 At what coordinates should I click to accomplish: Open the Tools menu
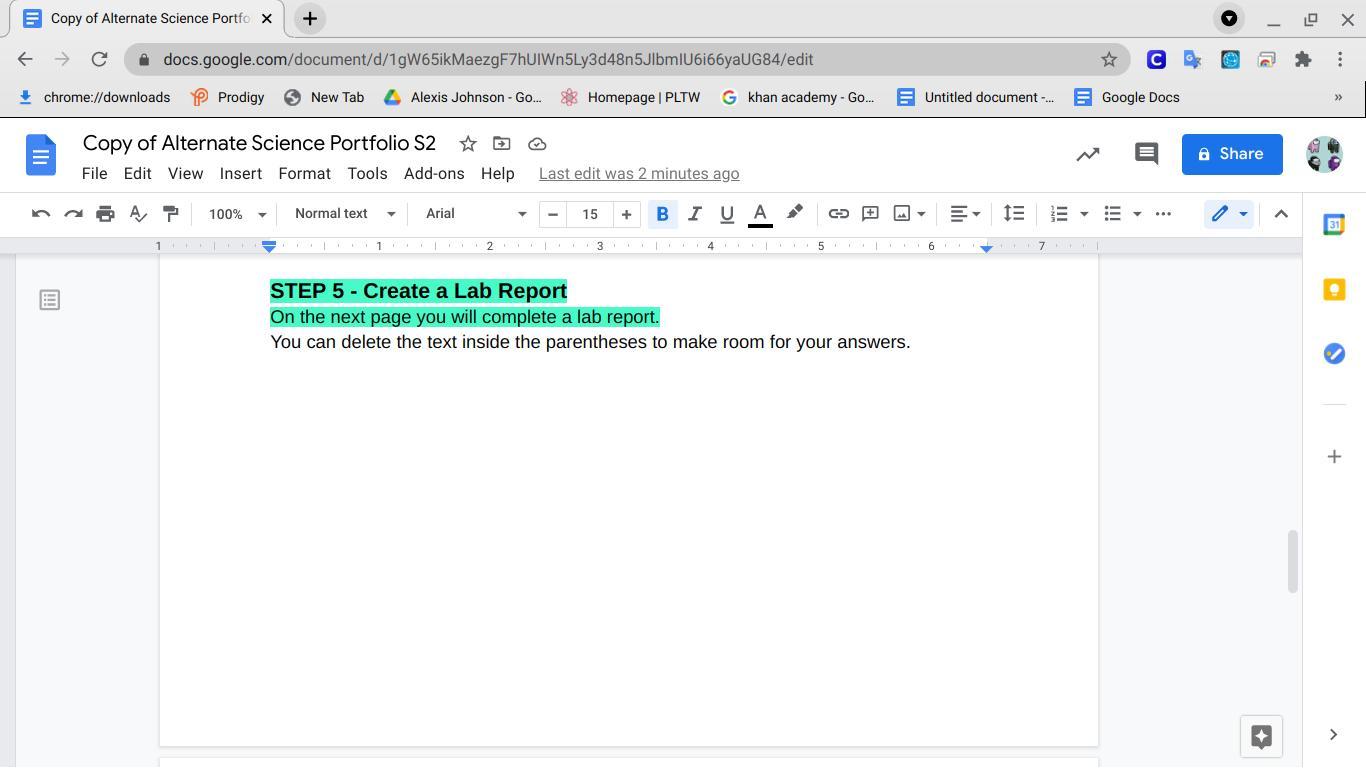point(367,173)
